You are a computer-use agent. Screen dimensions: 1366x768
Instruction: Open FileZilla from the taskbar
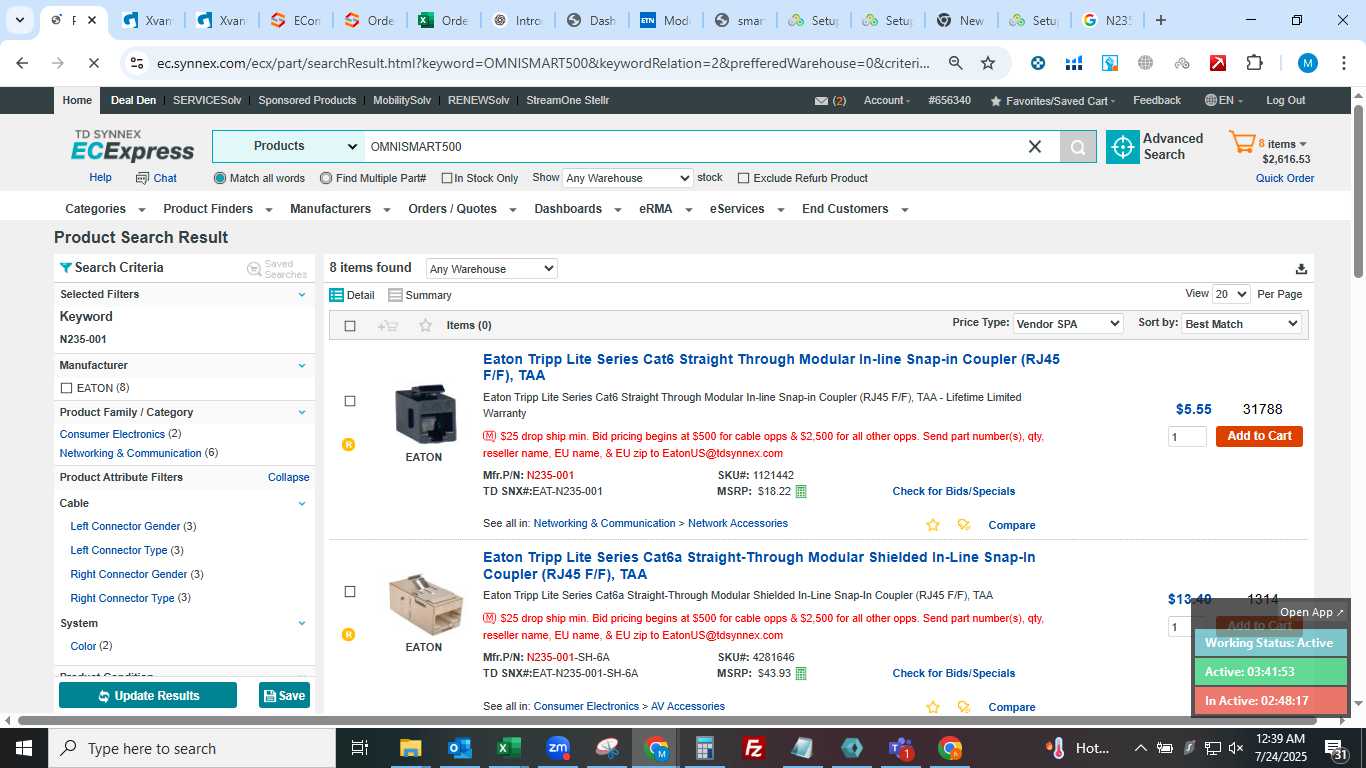(x=754, y=748)
